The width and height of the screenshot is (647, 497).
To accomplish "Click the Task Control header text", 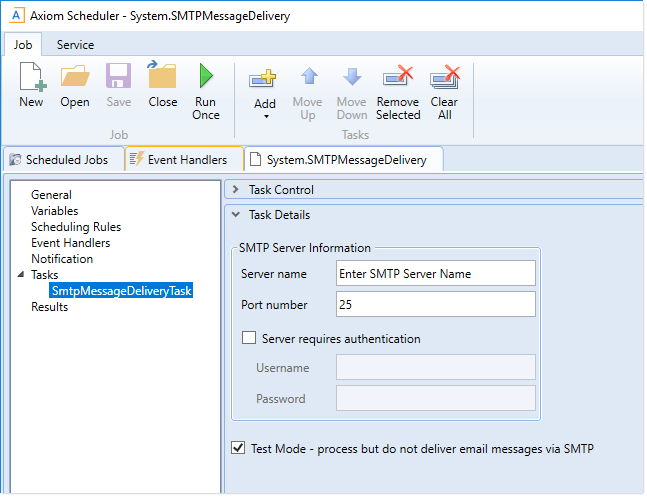I will coord(281,190).
